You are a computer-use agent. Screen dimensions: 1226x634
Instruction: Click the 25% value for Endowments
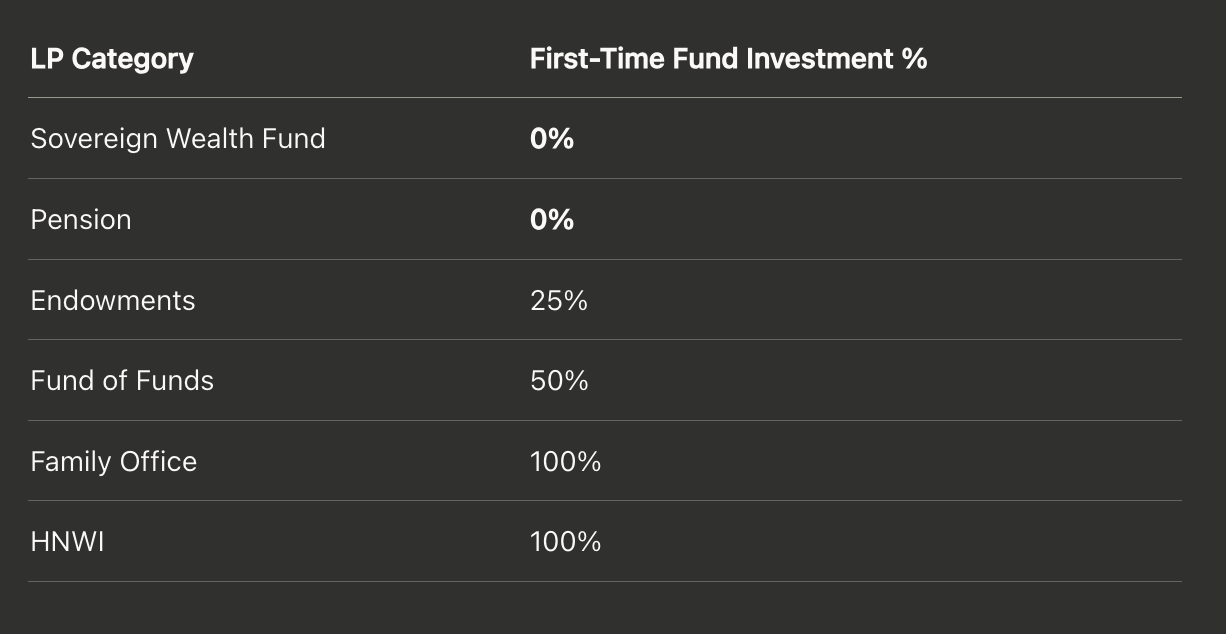click(559, 300)
